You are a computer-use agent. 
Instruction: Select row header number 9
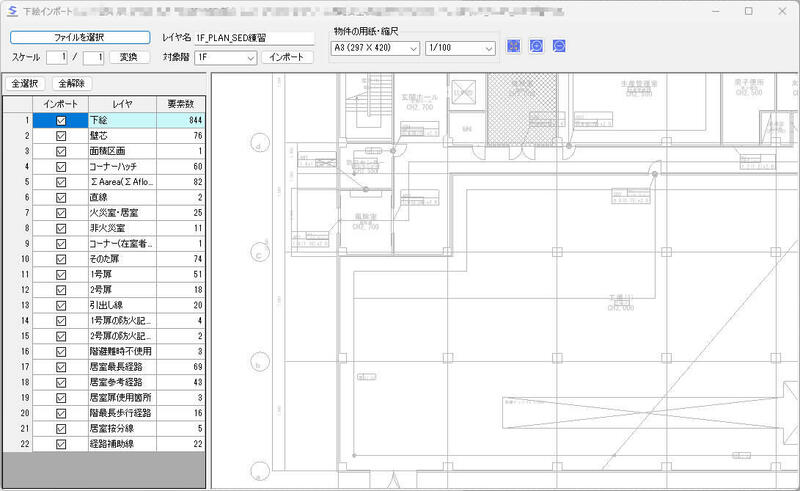click(18, 244)
